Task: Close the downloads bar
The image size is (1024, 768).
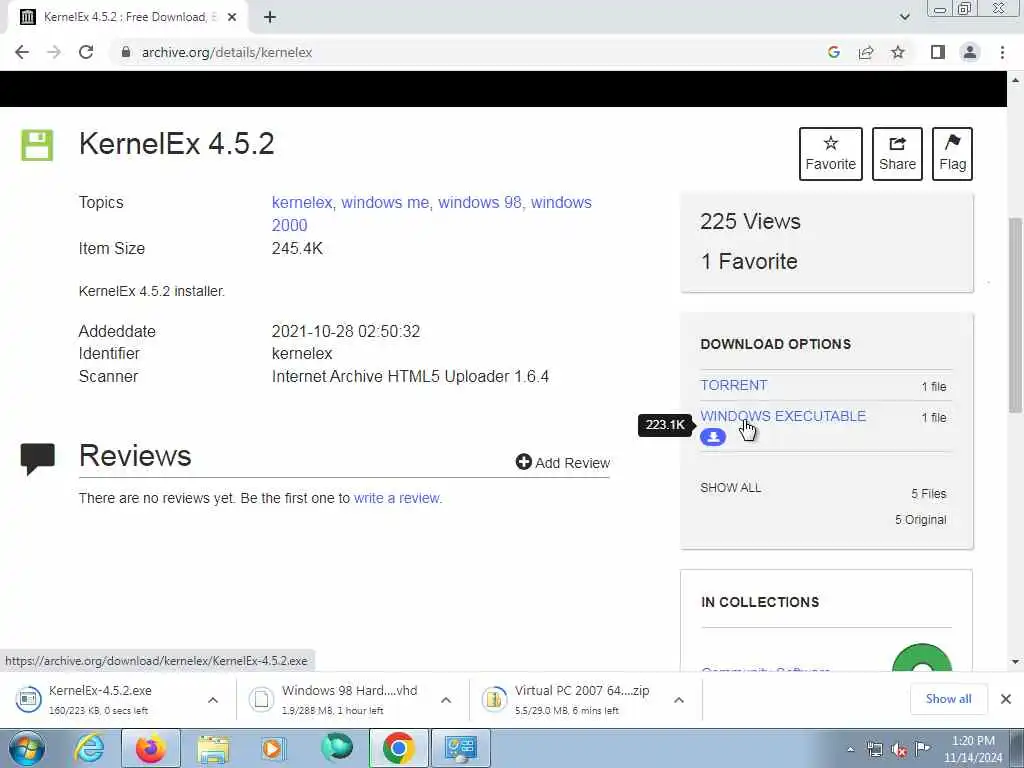Action: (x=1006, y=699)
